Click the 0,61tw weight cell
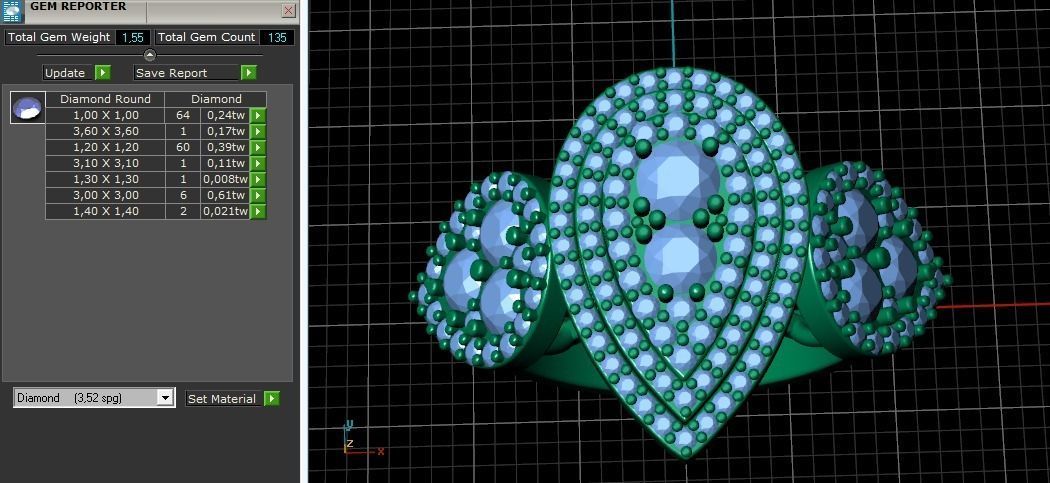The image size is (1050, 483). 226,196
